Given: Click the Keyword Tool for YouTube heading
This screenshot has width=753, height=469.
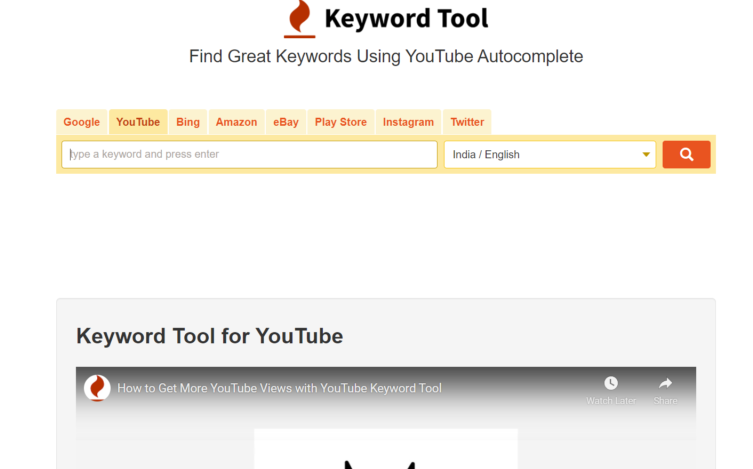Looking at the screenshot, I should [x=210, y=336].
